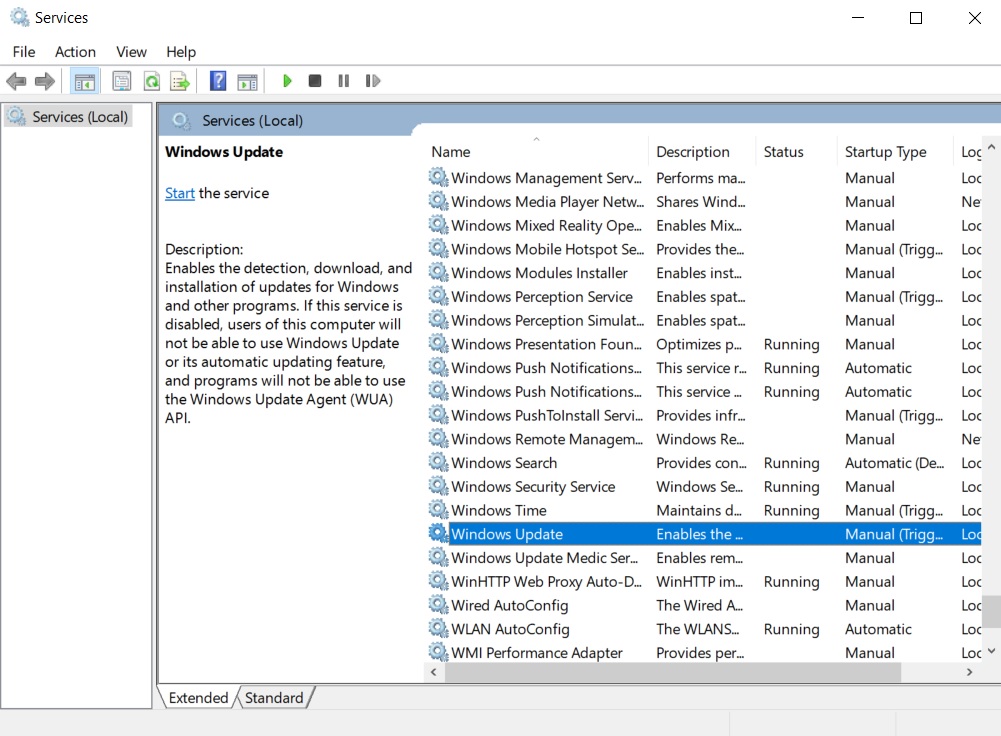Click the Back arrow in toolbar
This screenshot has height=736, width=1001.
point(16,81)
